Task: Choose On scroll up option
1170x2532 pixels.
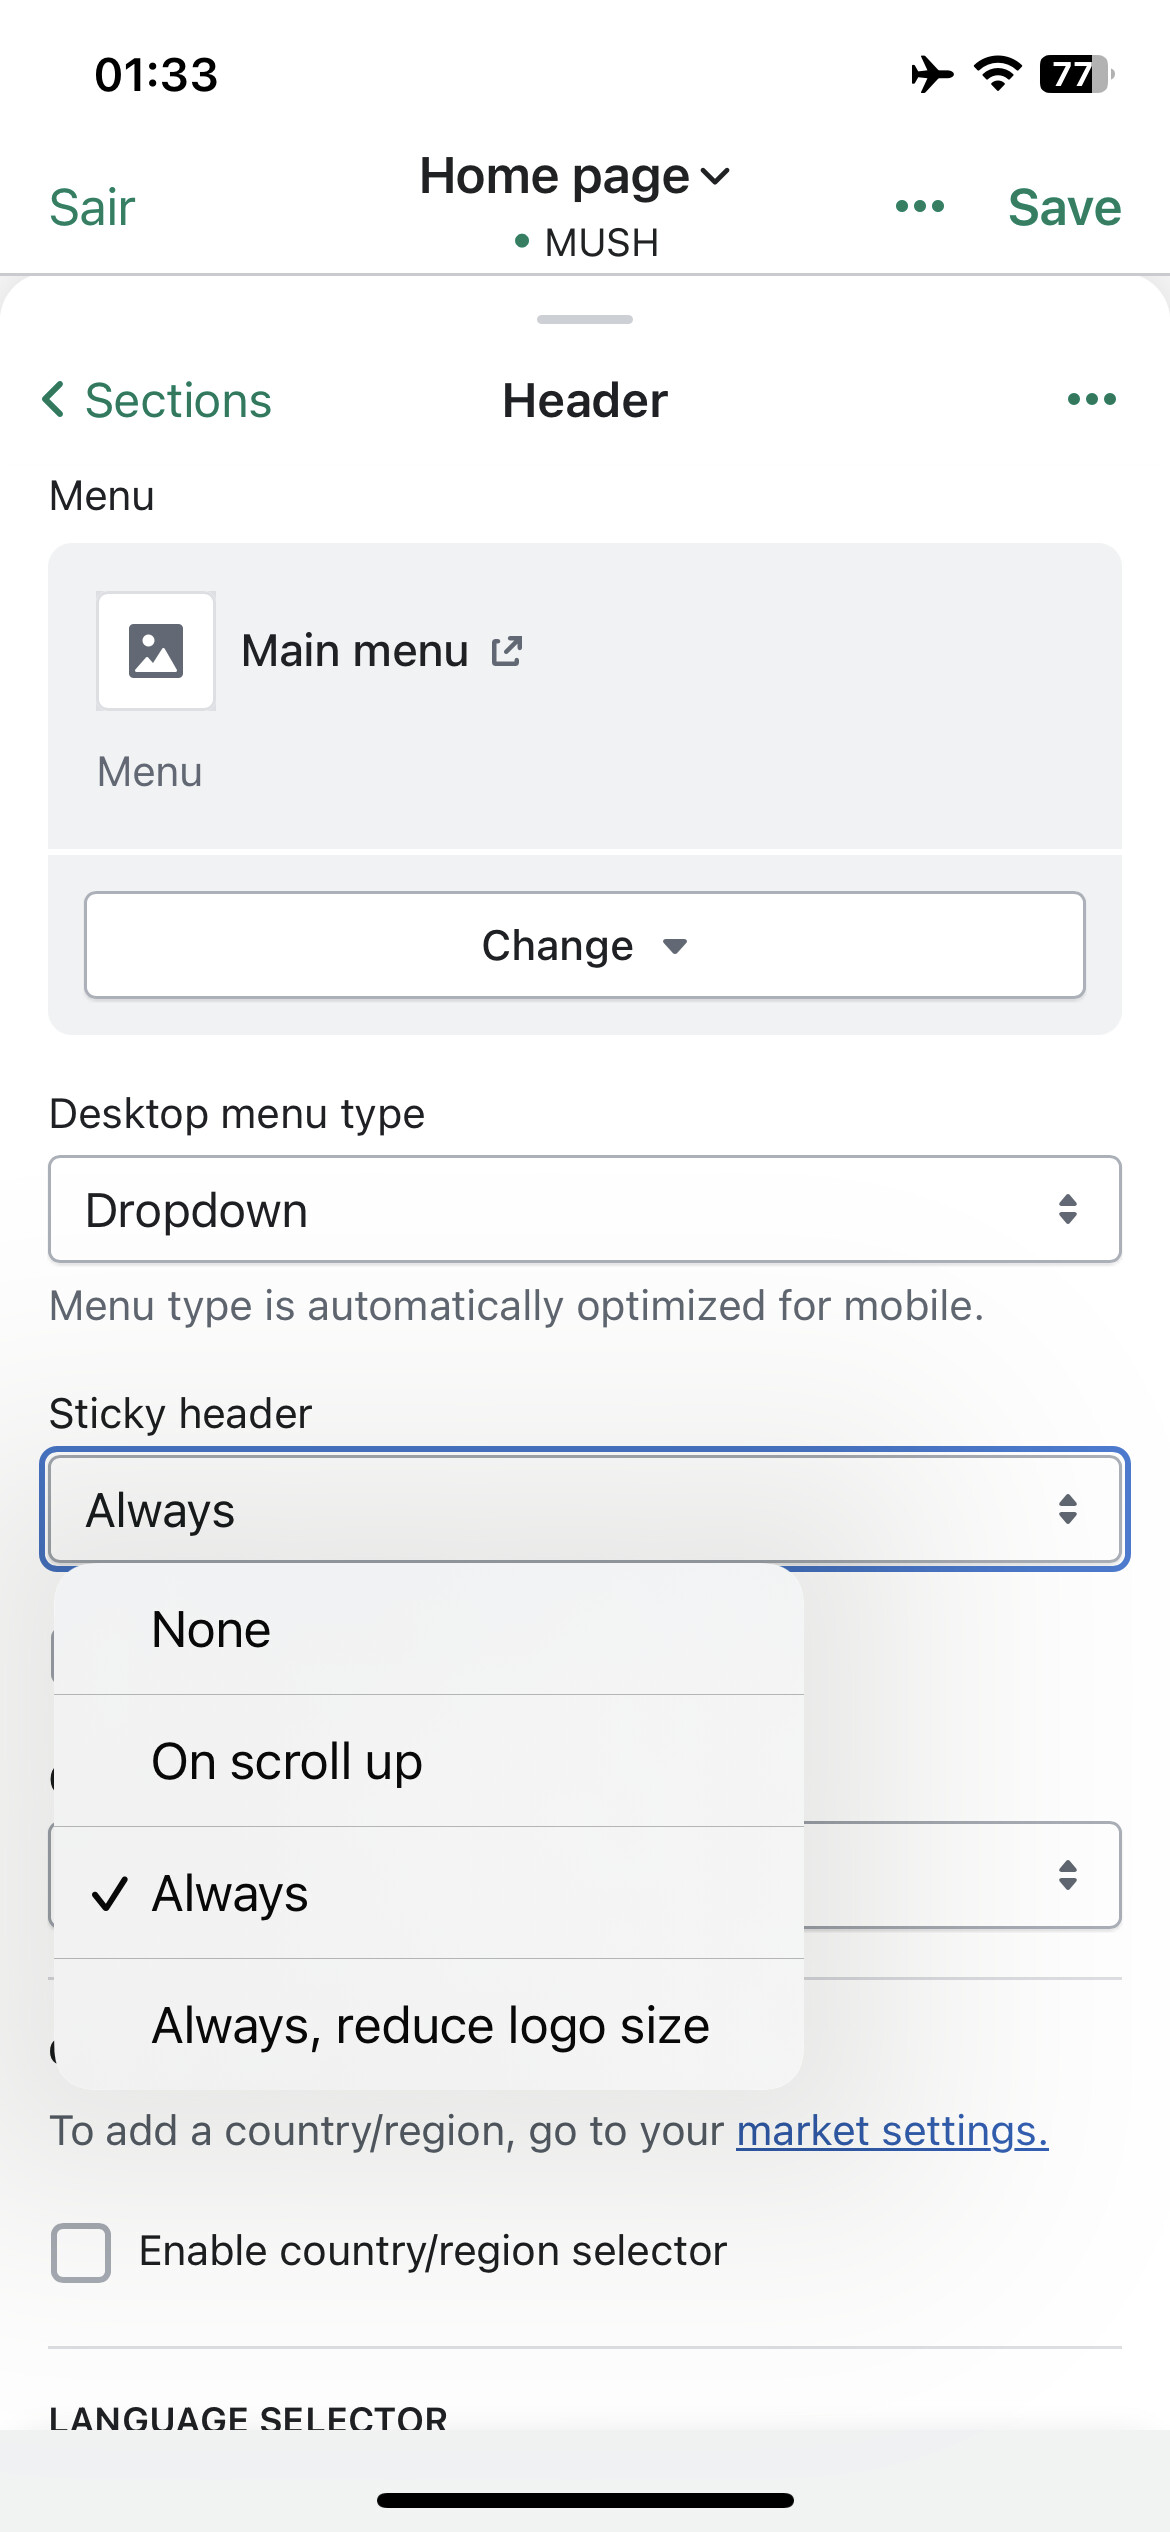Action: [428, 1762]
